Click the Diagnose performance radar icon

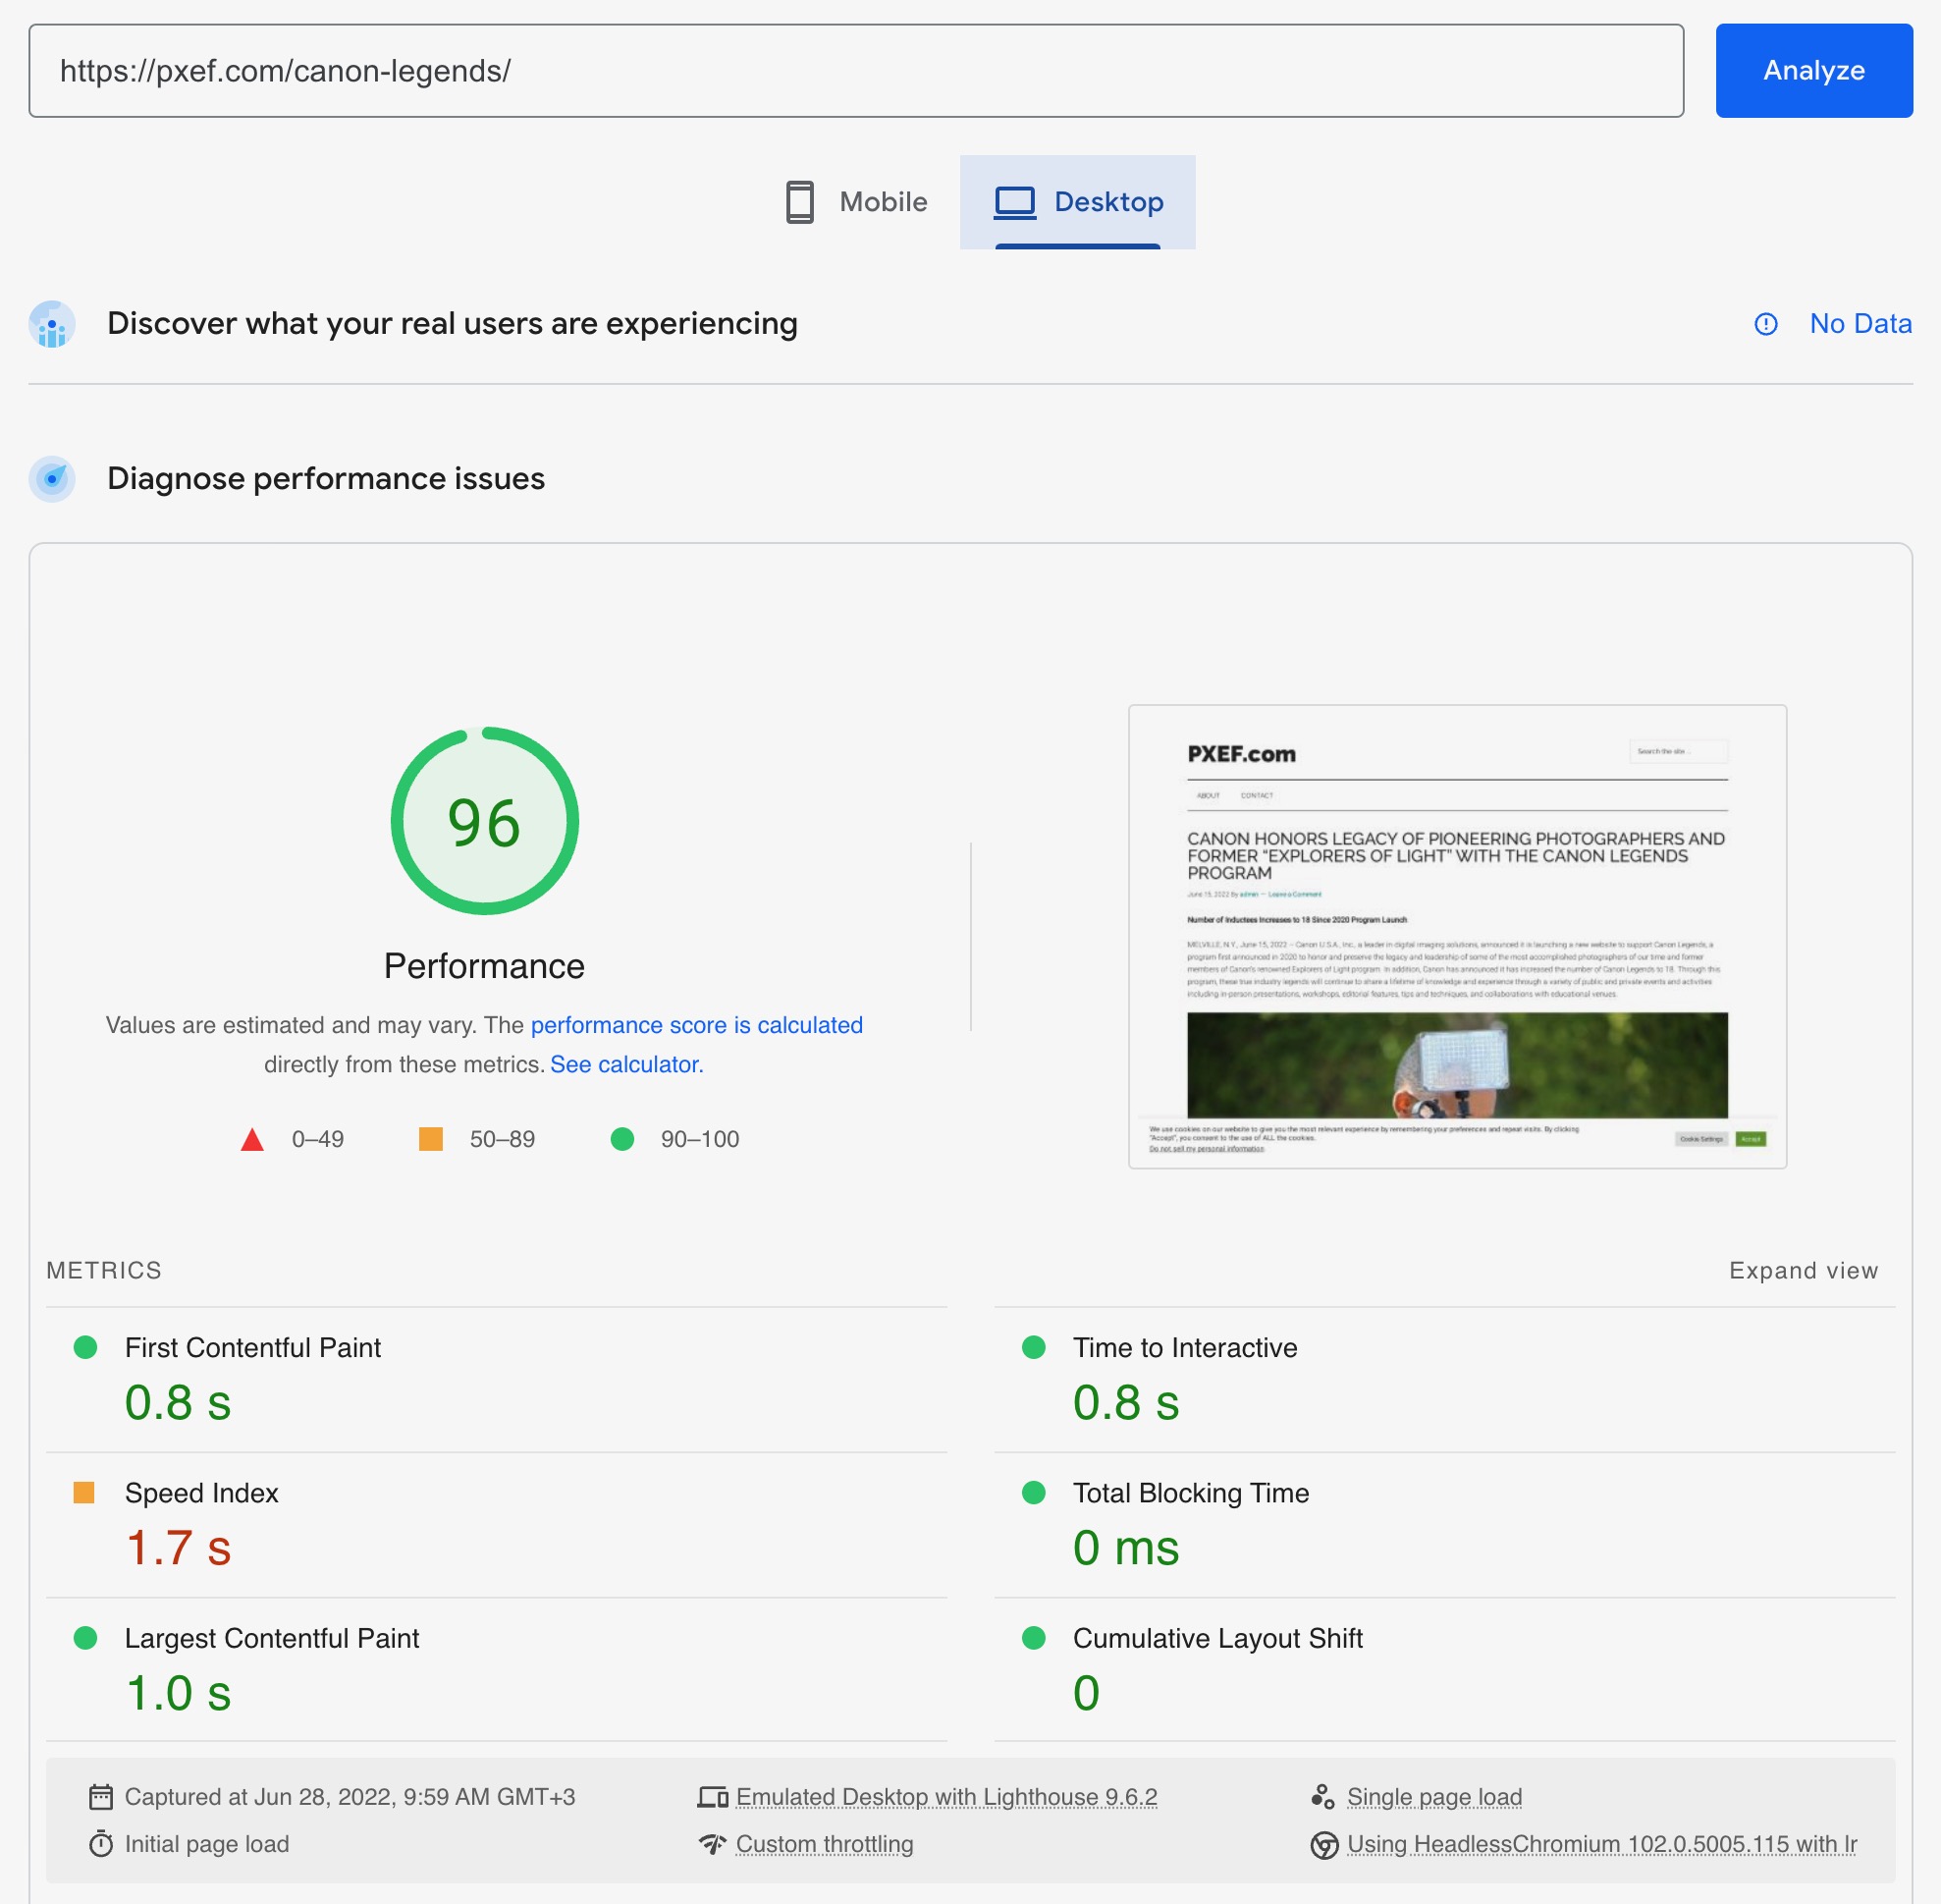coord(52,479)
